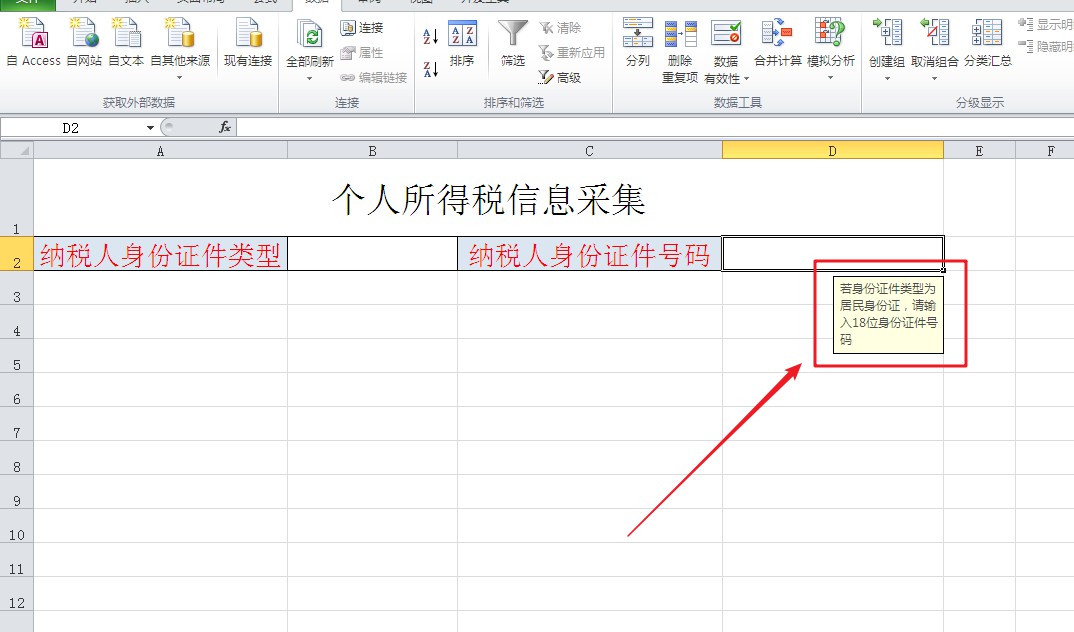
Task: Click 显示明细 show detail icon
Action: [x=1025, y=25]
